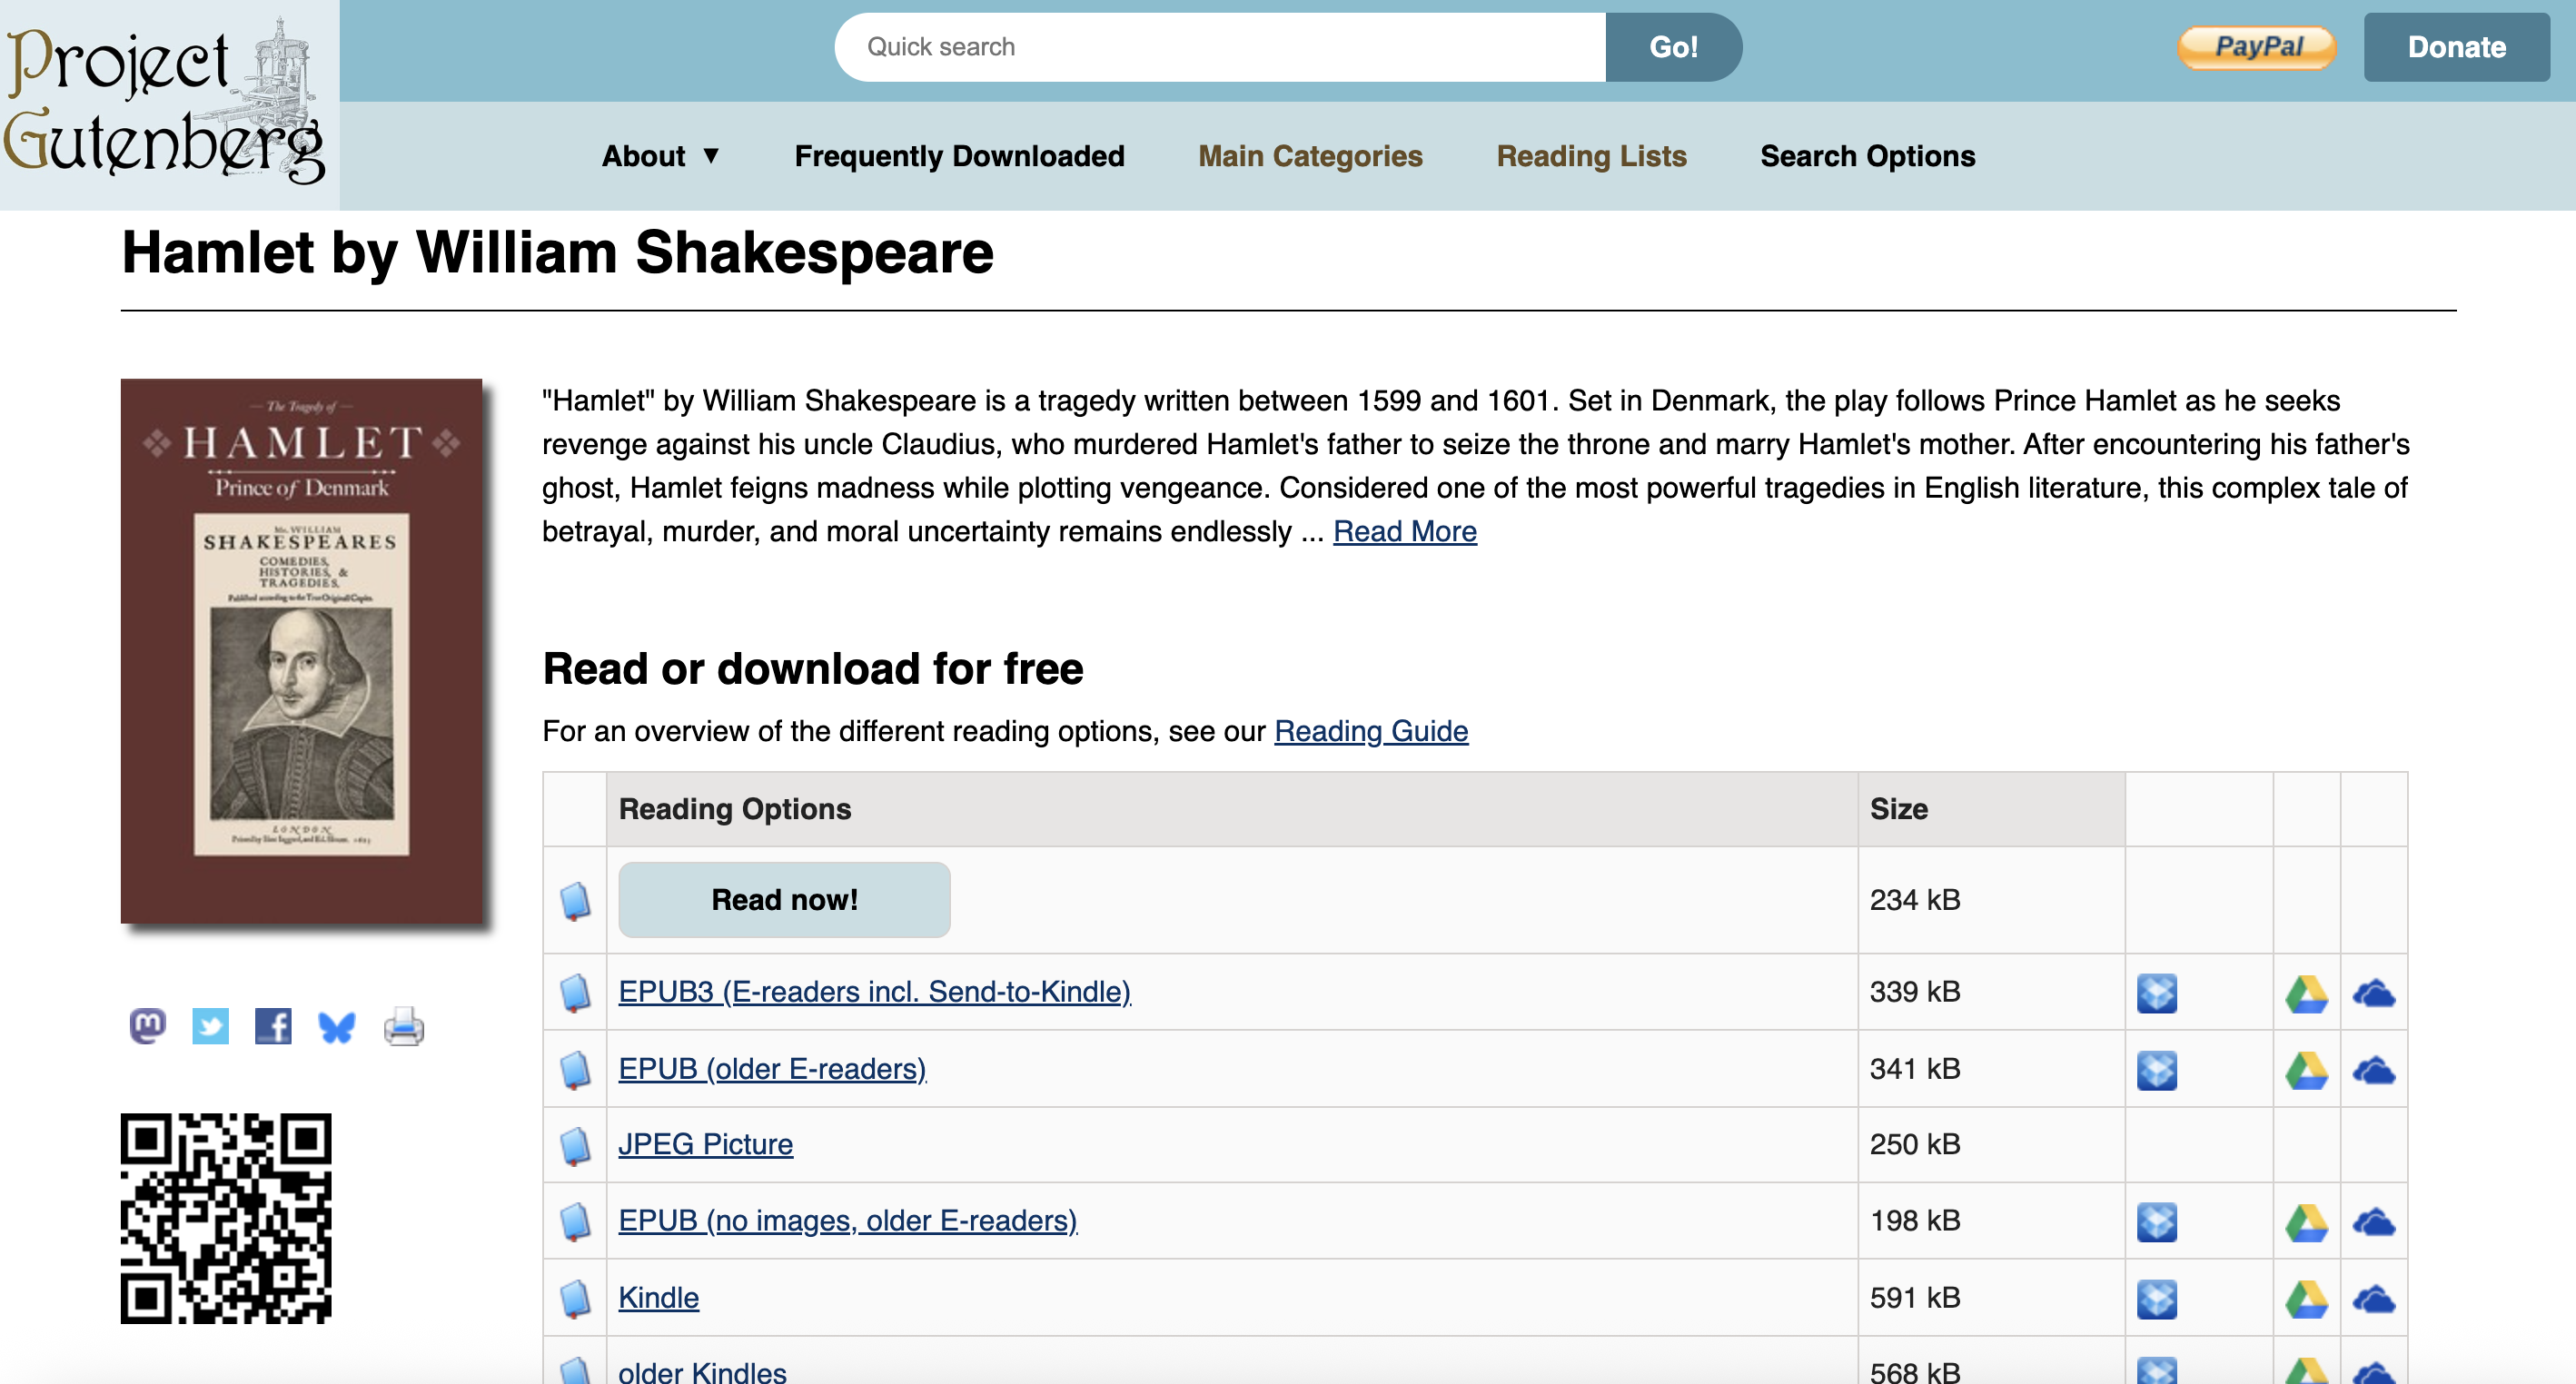Save Kindle file to Google Drive
This screenshot has height=1384, width=2576.
2307,1300
